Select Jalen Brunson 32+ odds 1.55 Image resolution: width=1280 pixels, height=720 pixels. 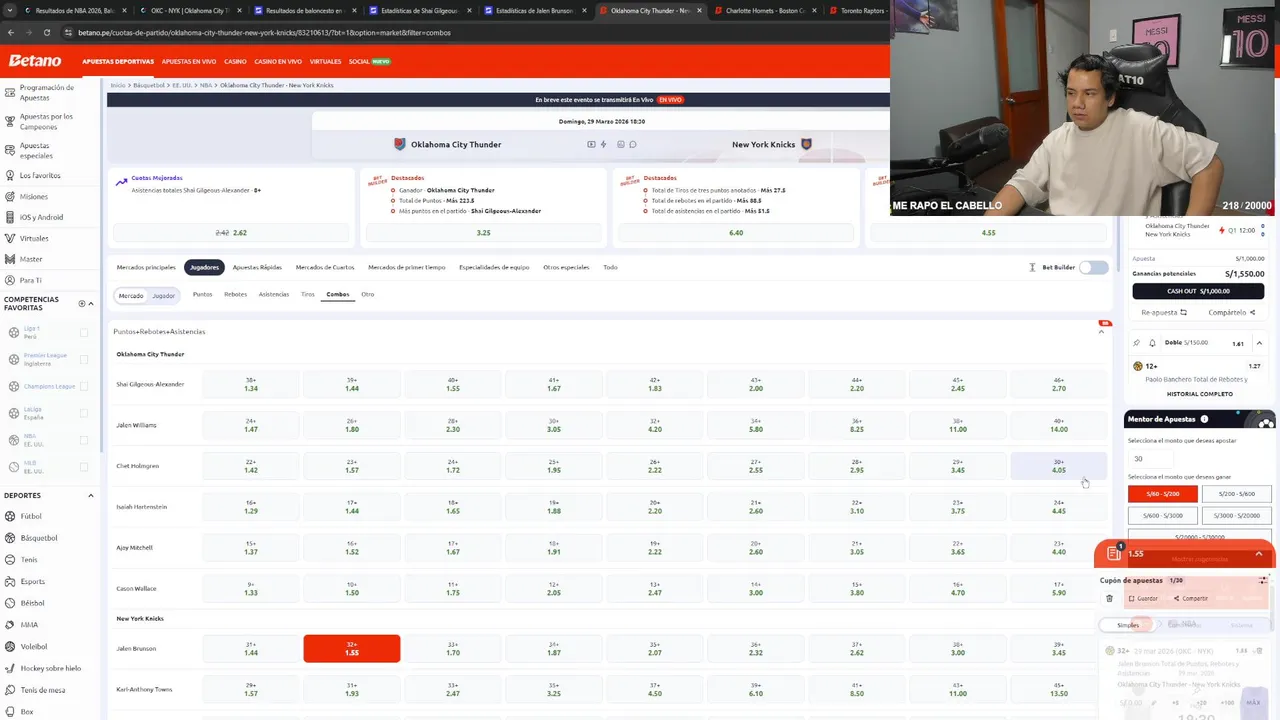click(352, 648)
